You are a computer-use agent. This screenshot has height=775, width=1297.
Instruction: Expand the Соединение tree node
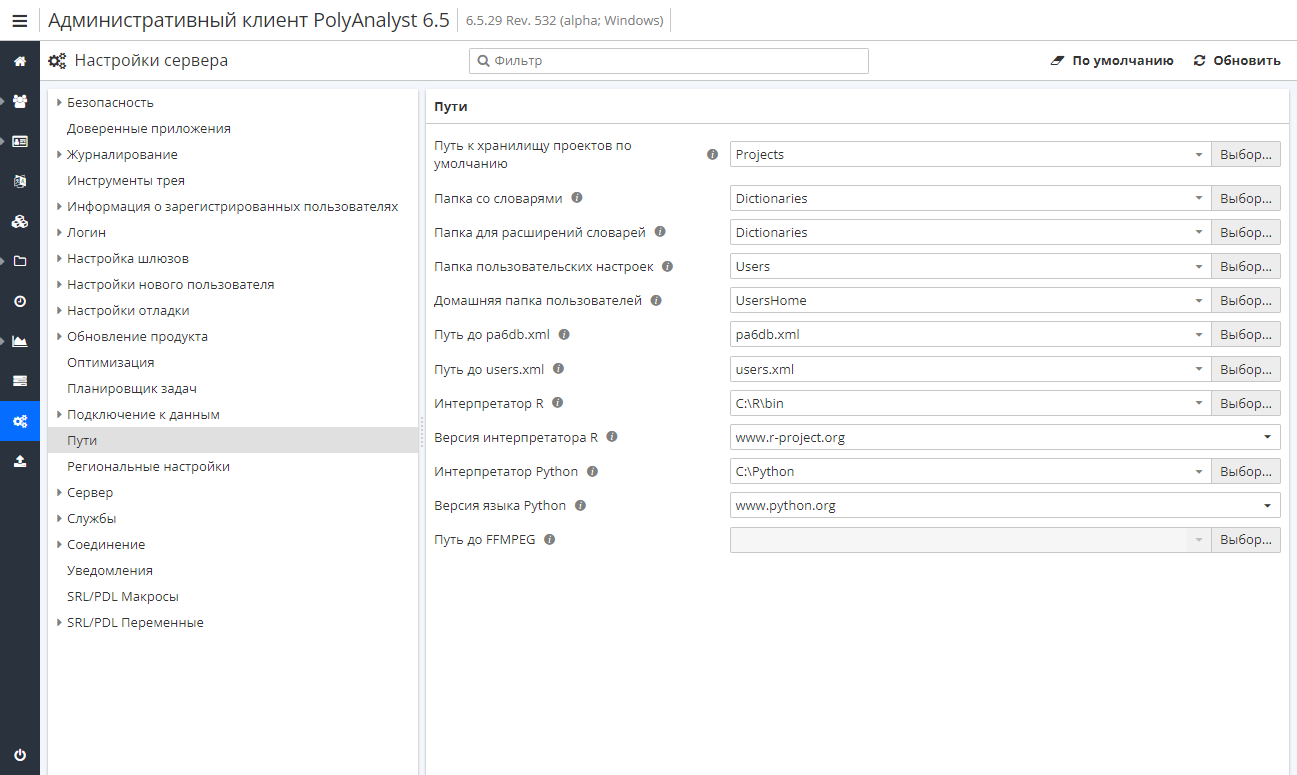point(59,544)
